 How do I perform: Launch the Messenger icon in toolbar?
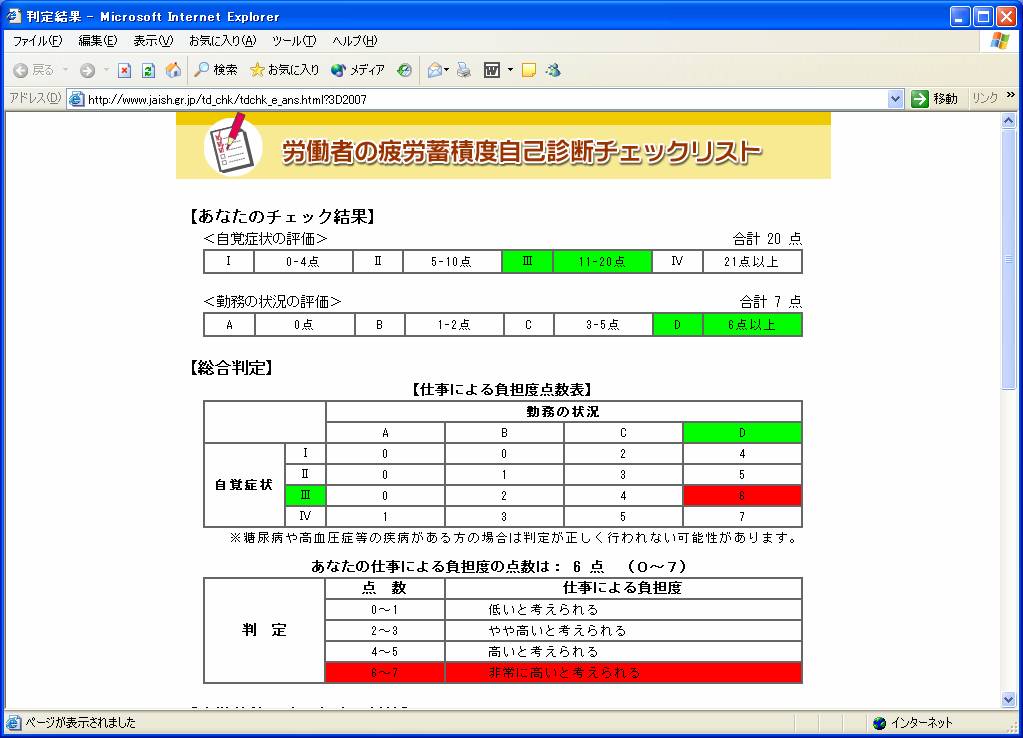(553, 70)
